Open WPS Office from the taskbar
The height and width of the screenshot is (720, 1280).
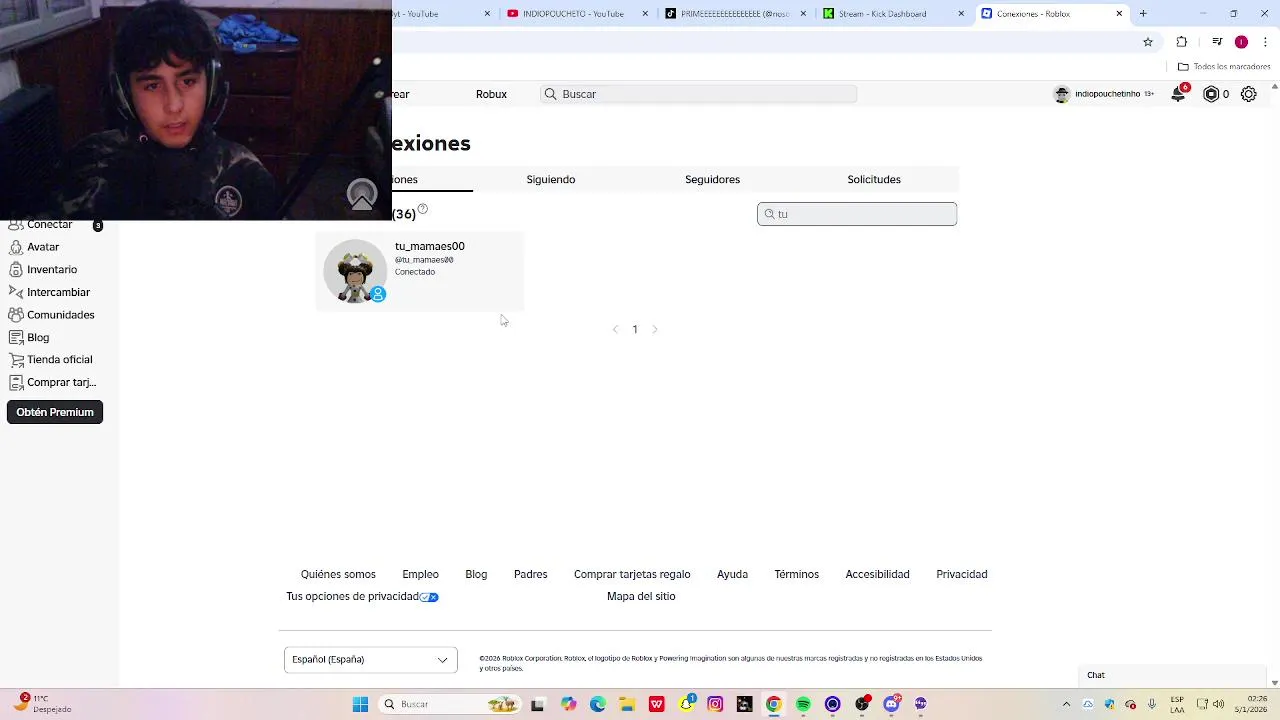click(x=656, y=704)
